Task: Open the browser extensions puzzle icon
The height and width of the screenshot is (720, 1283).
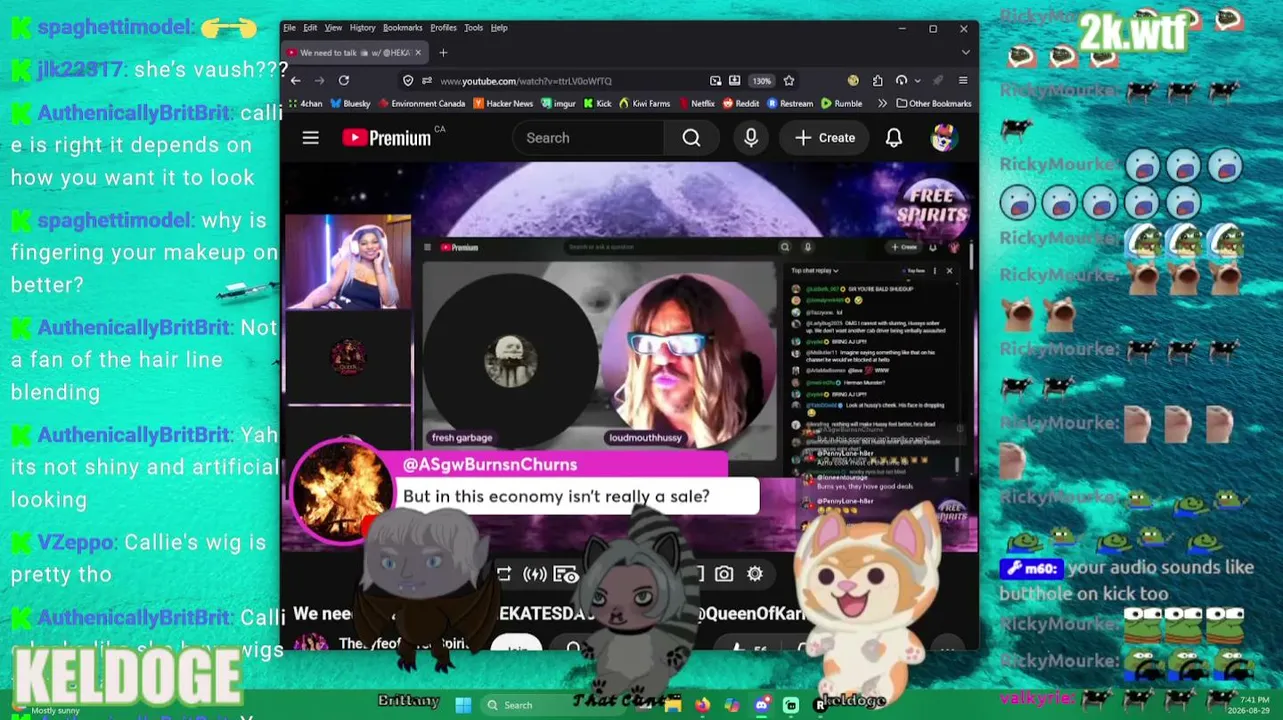Action: tap(877, 81)
